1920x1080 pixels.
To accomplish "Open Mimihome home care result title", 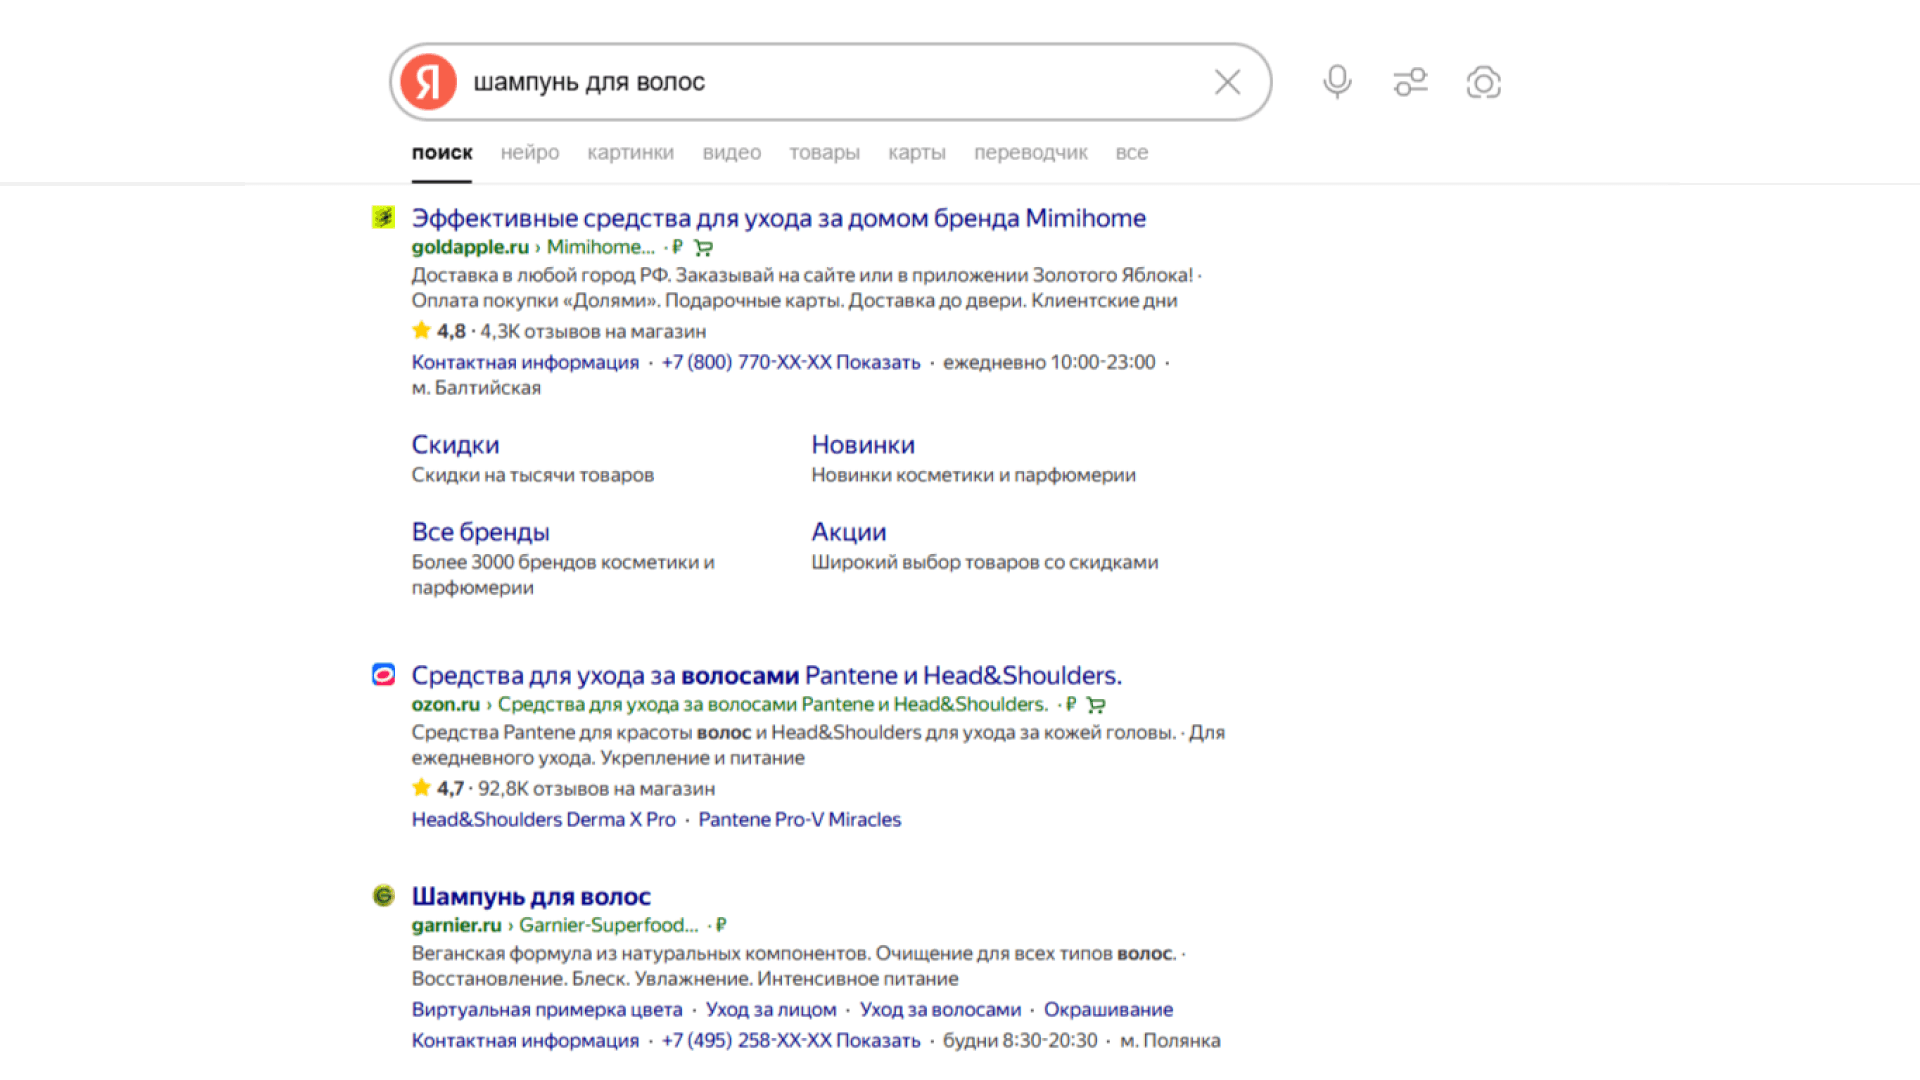I will pos(778,218).
